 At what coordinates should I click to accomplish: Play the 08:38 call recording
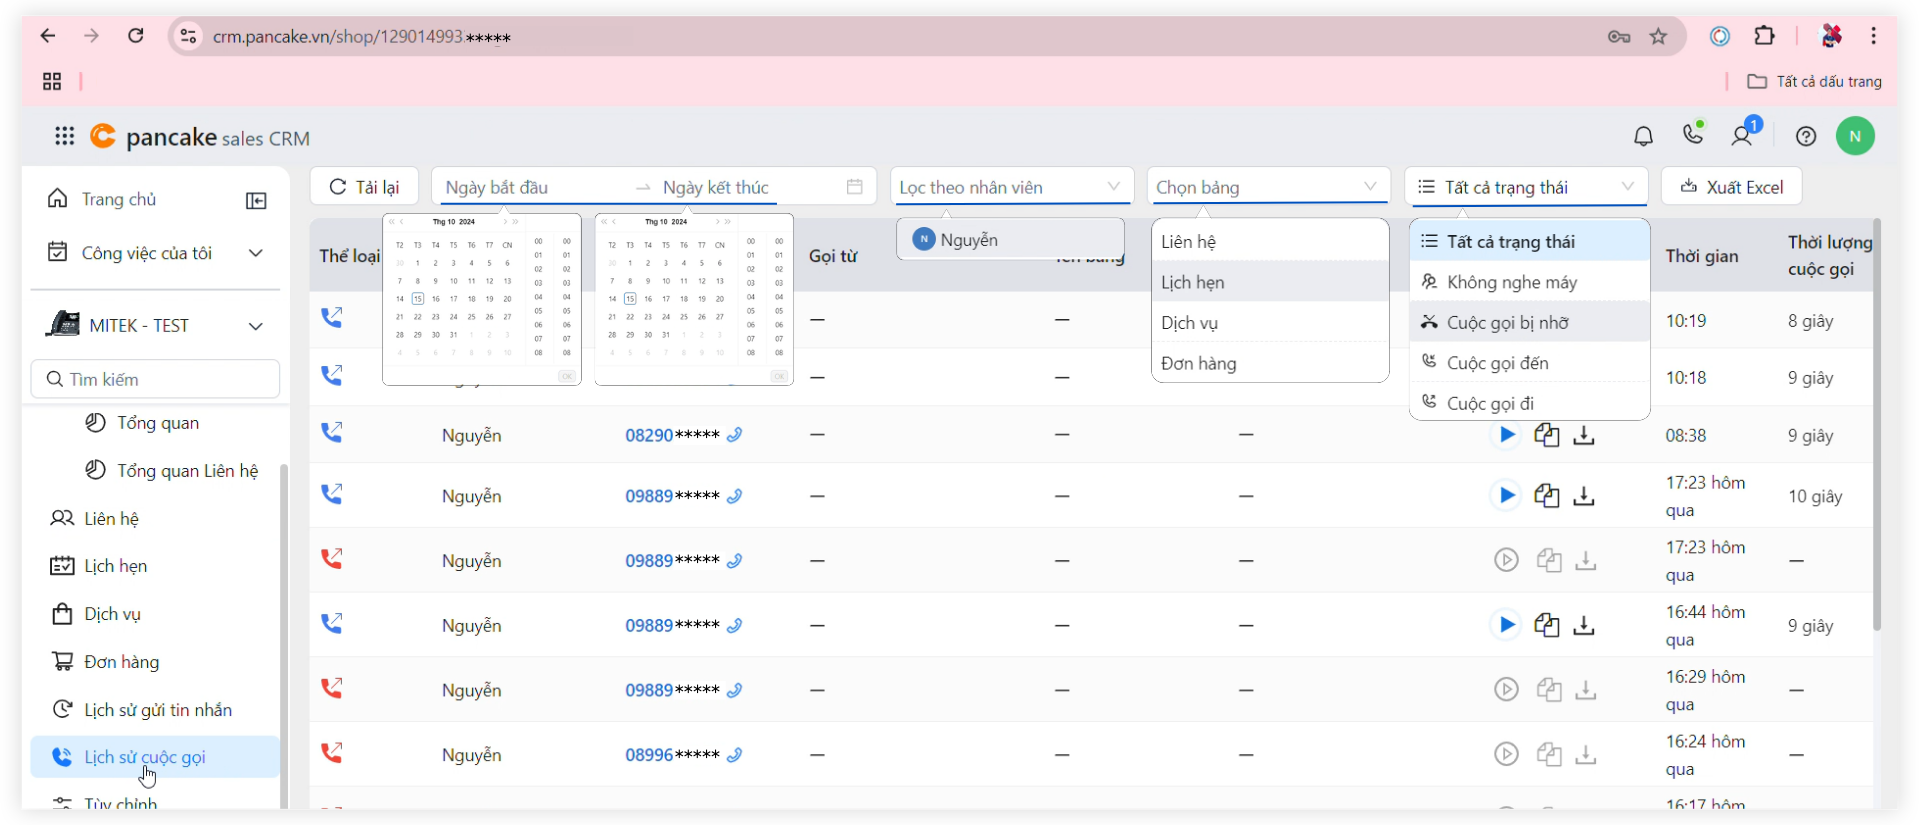[1506, 435]
